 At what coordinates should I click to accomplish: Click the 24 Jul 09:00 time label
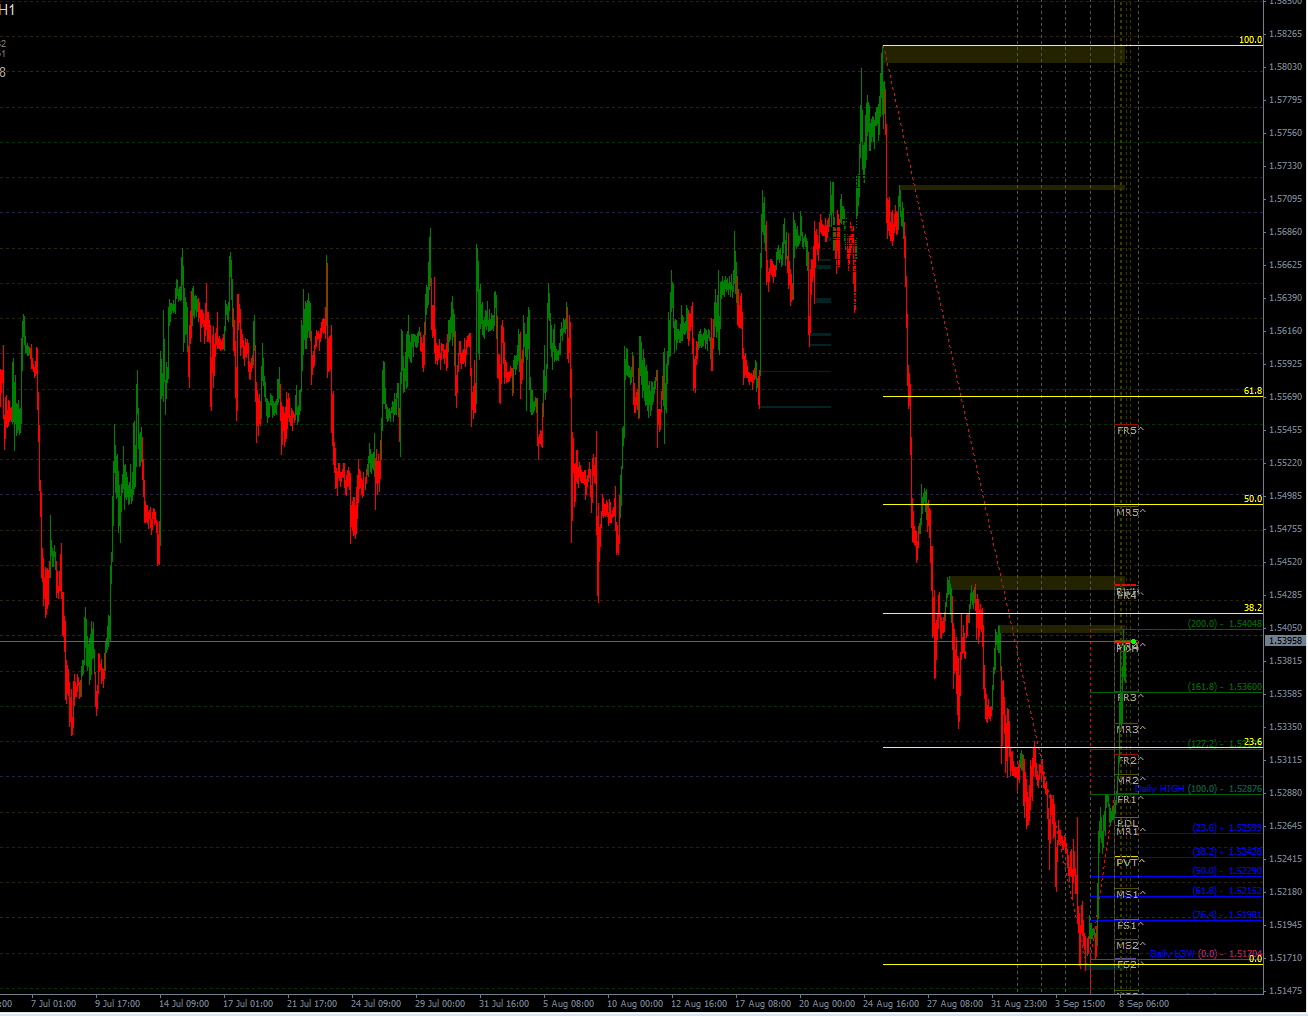pyautogui.click(x=376, y=1003)
